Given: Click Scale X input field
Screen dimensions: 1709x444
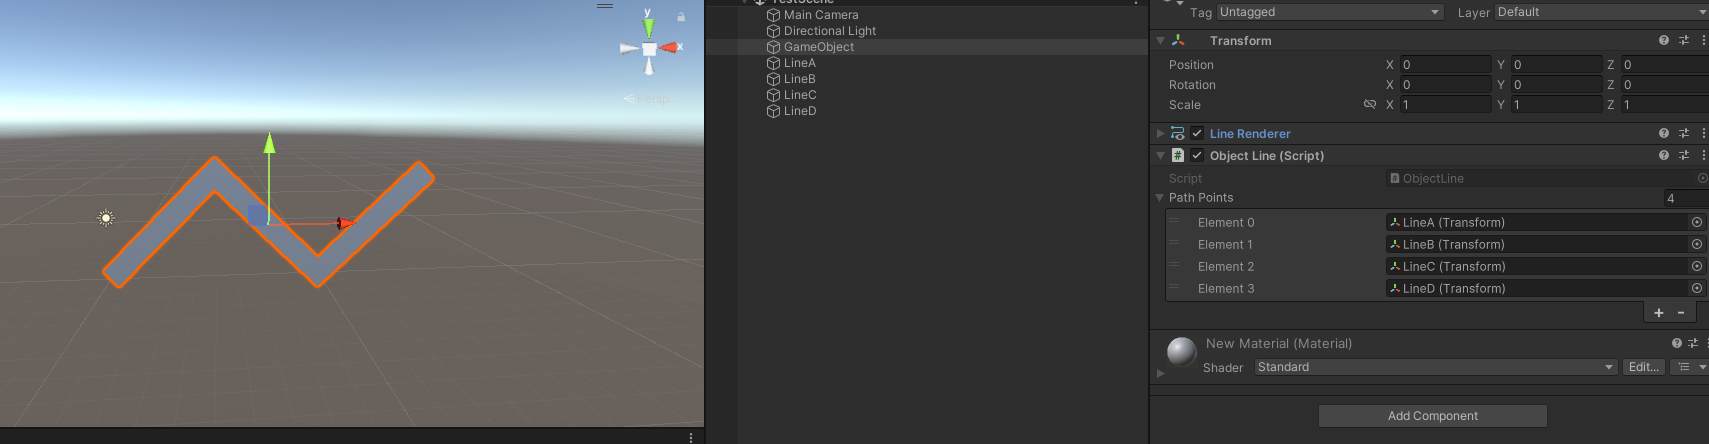Looking at the screenshot, I should coord(1445,105).
